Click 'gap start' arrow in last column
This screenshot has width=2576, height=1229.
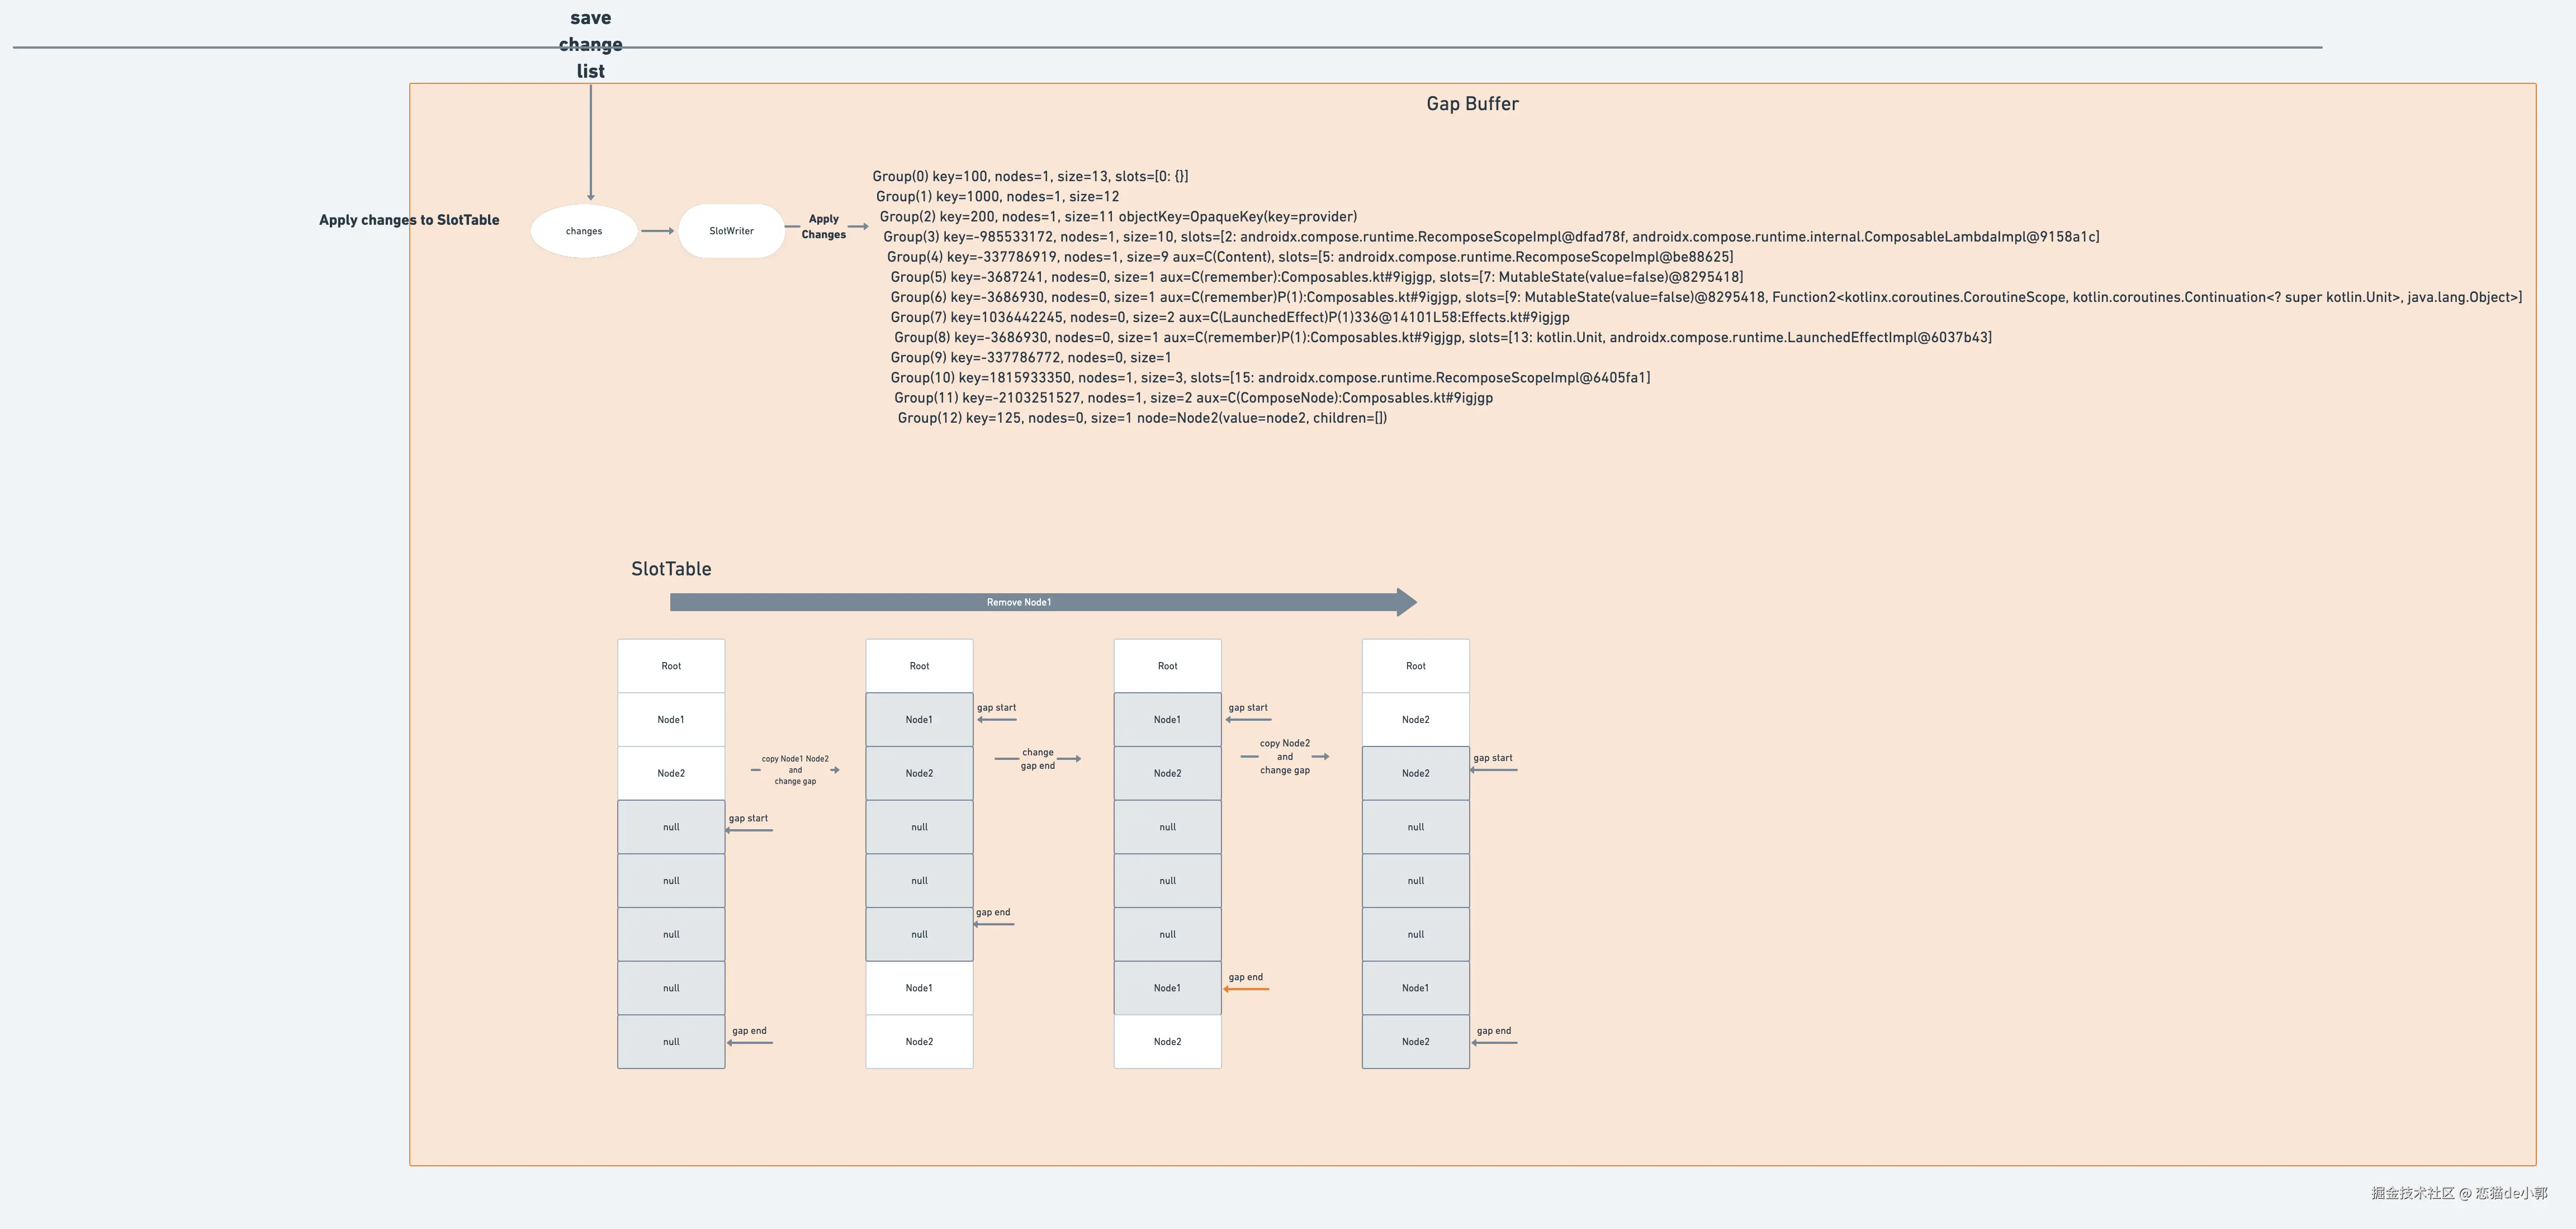click(1494, 769)
